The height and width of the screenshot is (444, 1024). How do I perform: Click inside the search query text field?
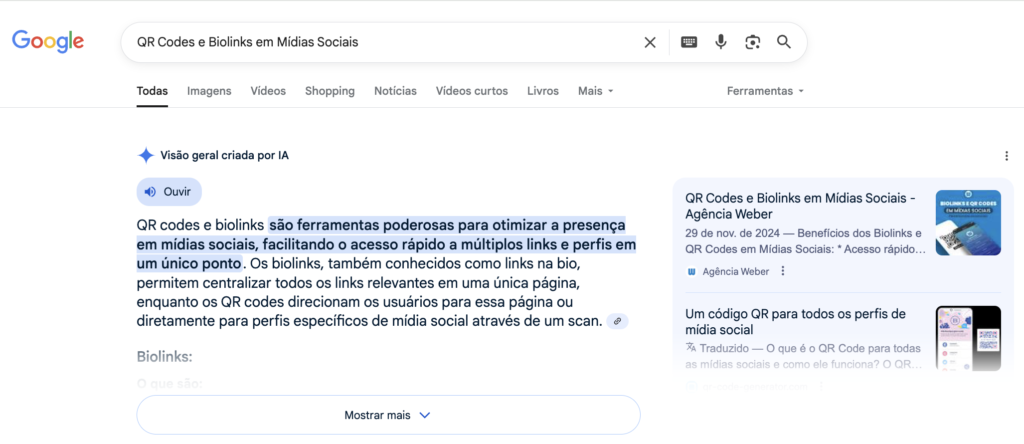[380, 42]
